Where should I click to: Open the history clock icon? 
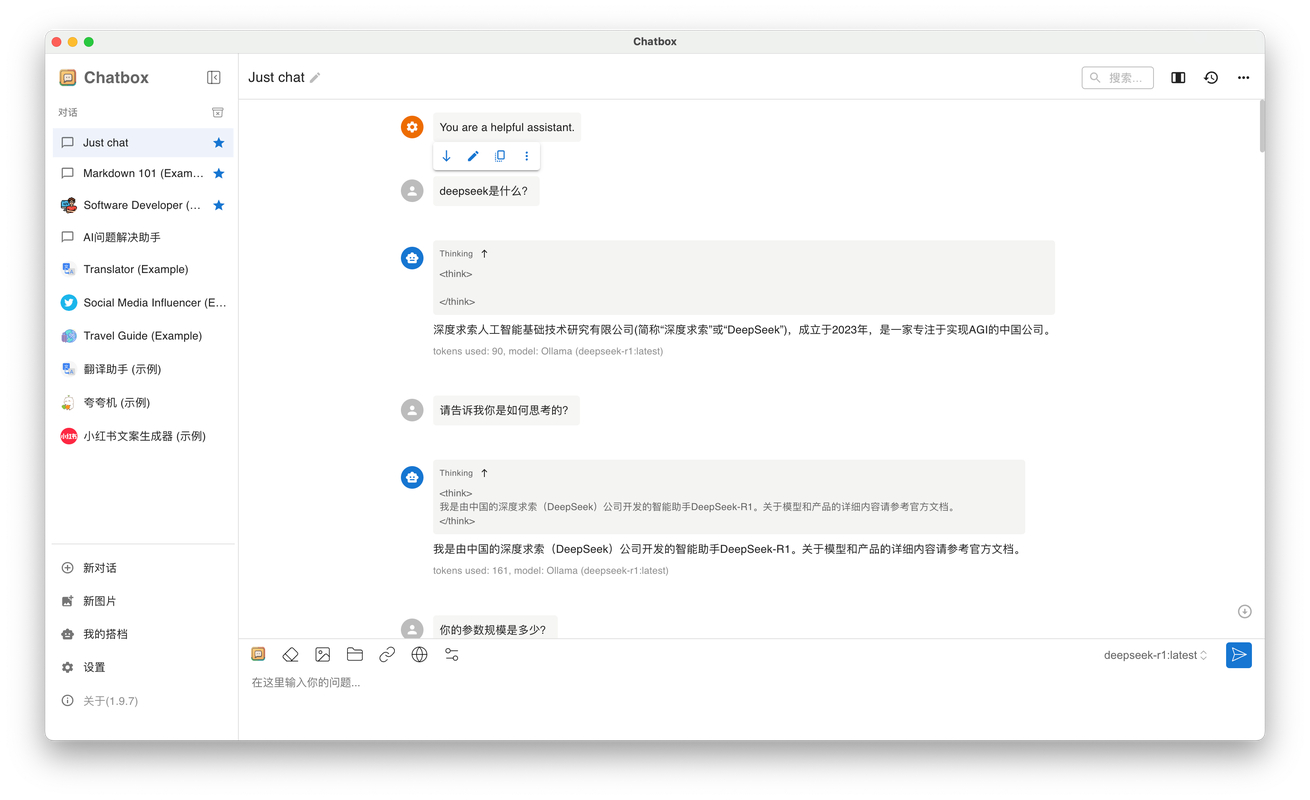(1211, 77)
